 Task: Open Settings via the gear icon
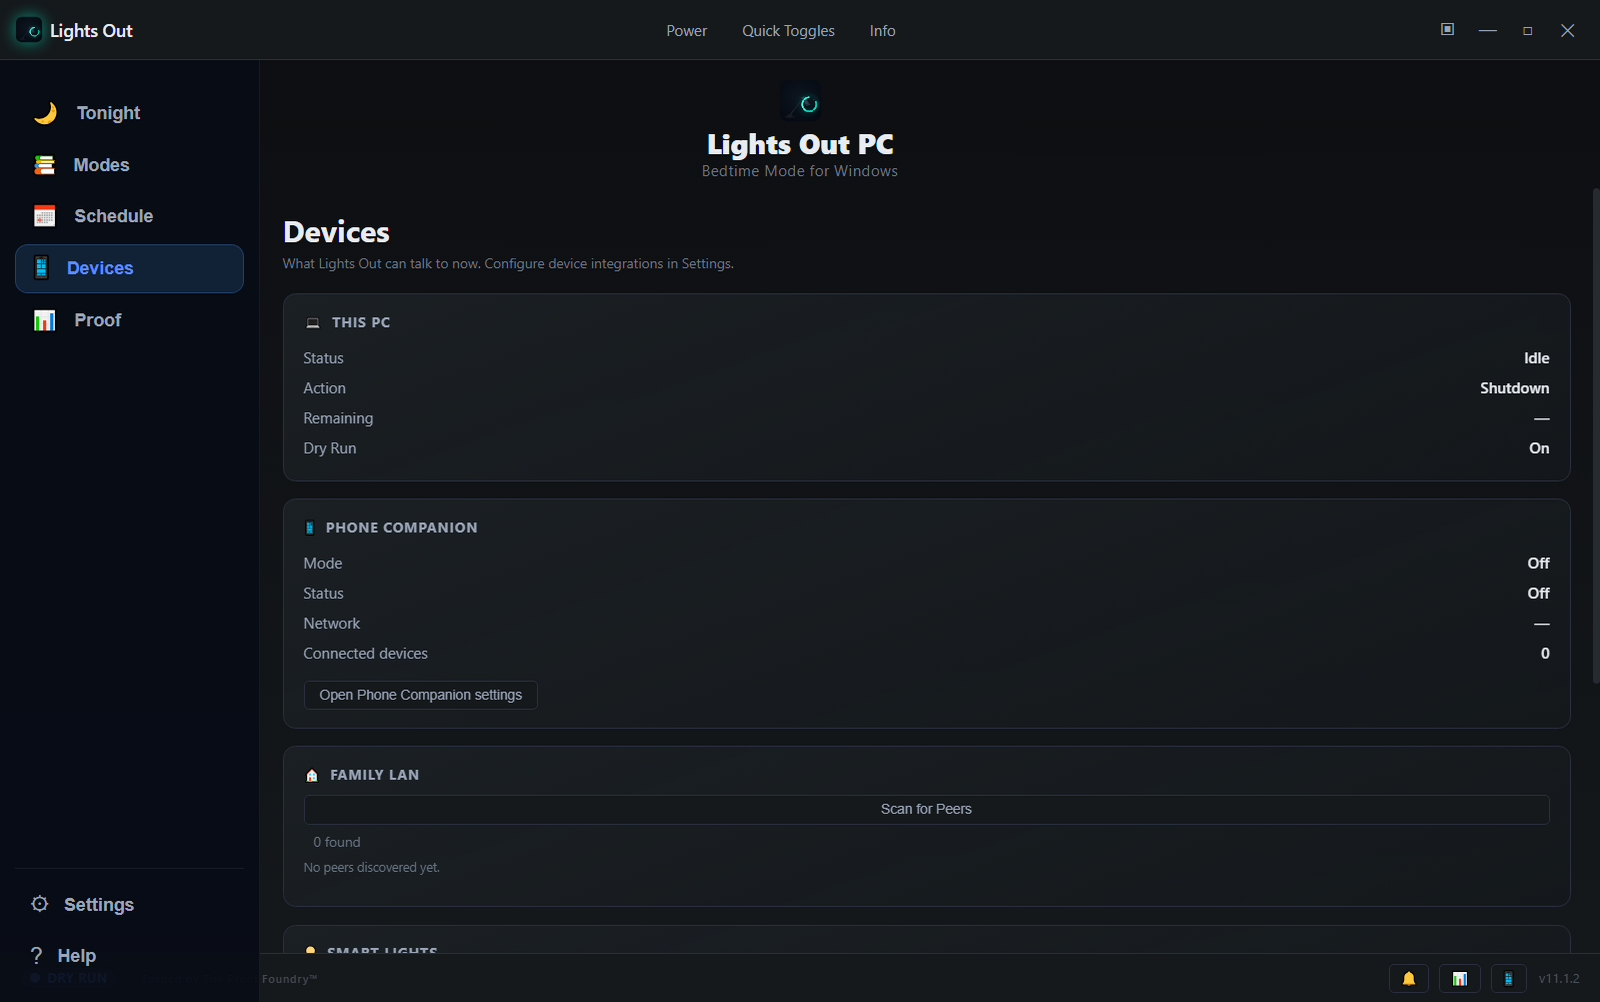40,904
